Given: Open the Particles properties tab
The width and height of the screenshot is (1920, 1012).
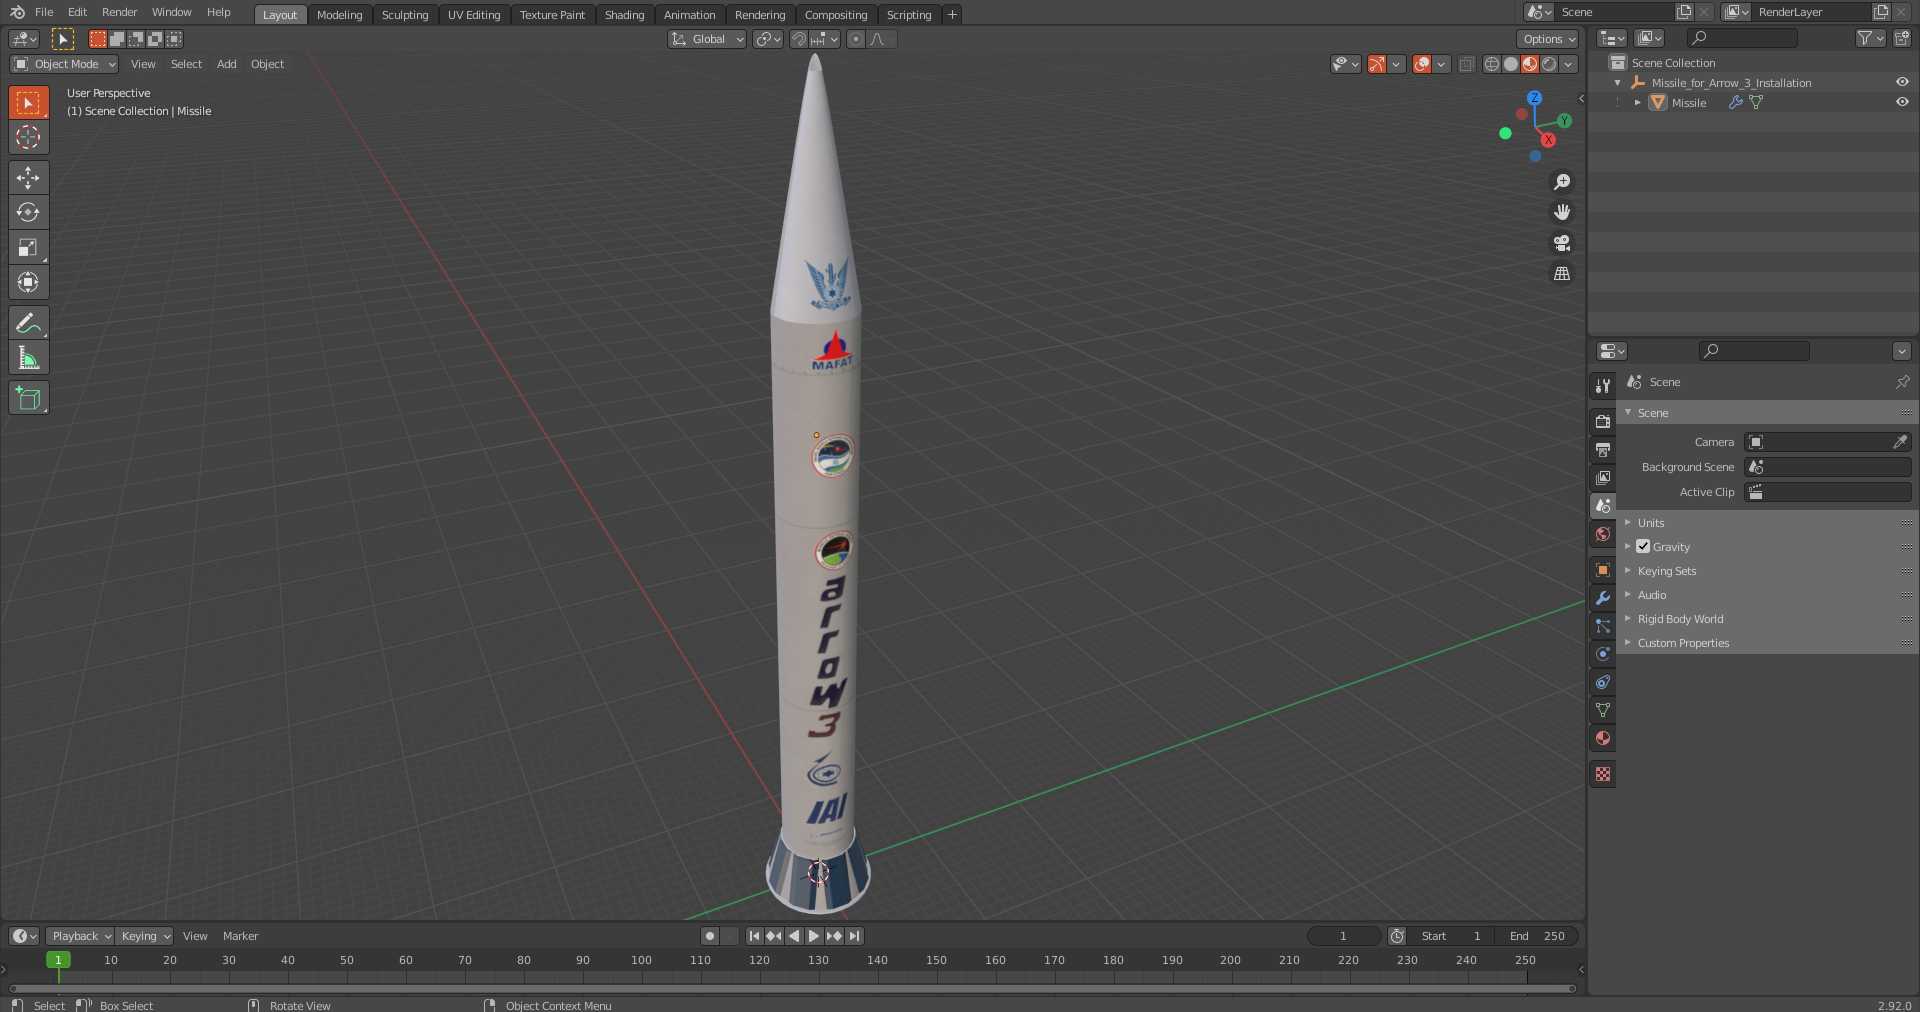Looking at the screenshot, I should pos(1603,626).
